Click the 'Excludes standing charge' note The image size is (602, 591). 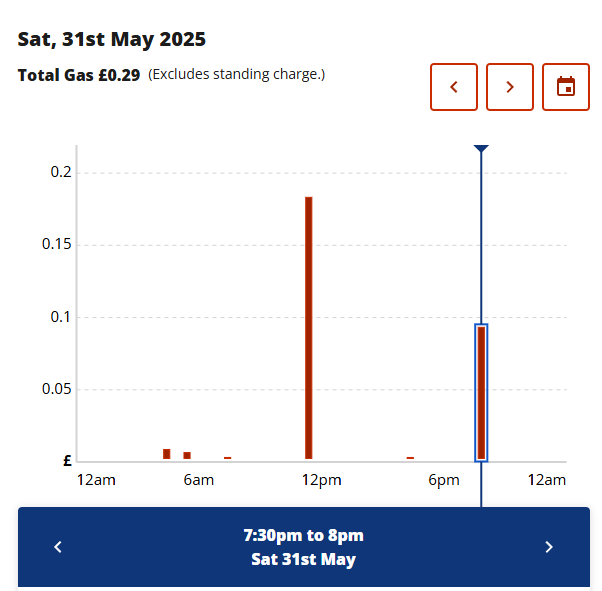(236, 74)
